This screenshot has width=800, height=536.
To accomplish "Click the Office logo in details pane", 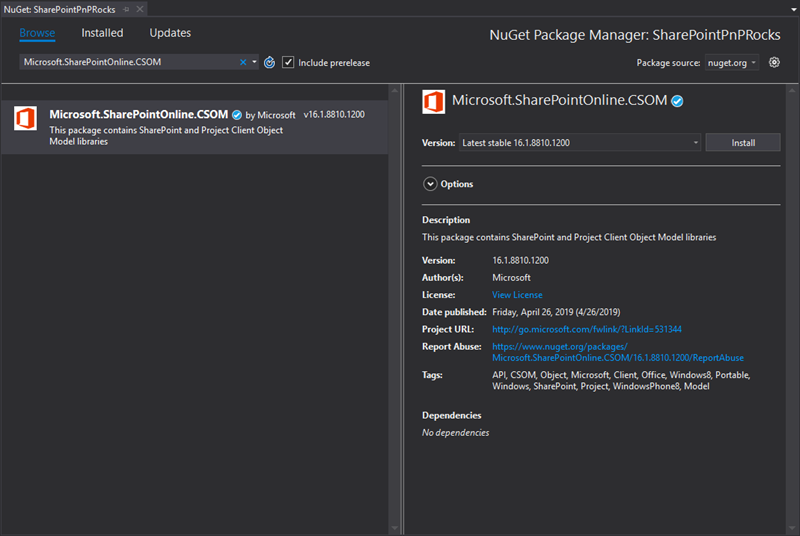I will pos(433,101).
